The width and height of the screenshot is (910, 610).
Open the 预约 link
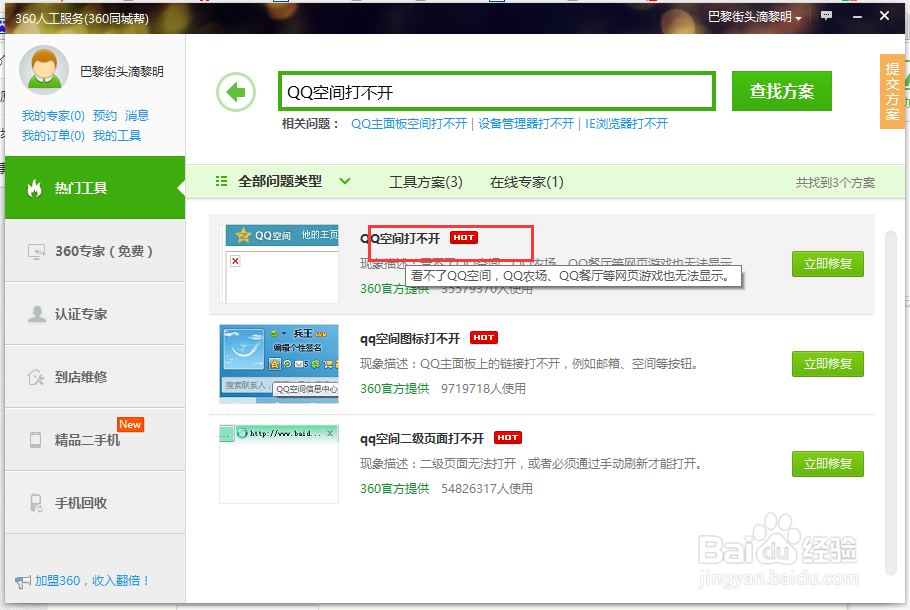tap(104, 115)
